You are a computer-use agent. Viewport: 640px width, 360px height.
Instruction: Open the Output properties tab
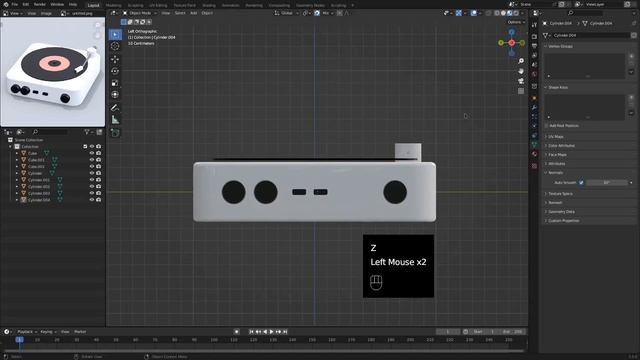[534, 46]
